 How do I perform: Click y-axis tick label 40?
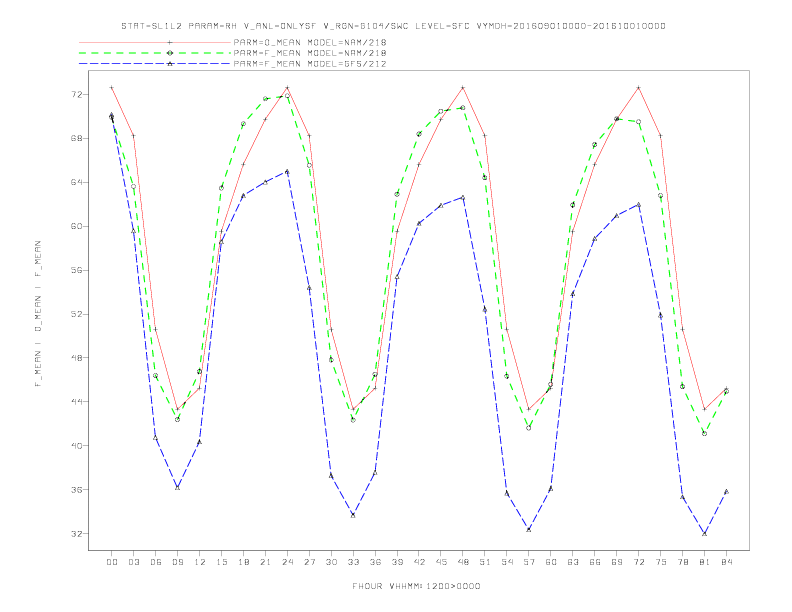point(77,446)
